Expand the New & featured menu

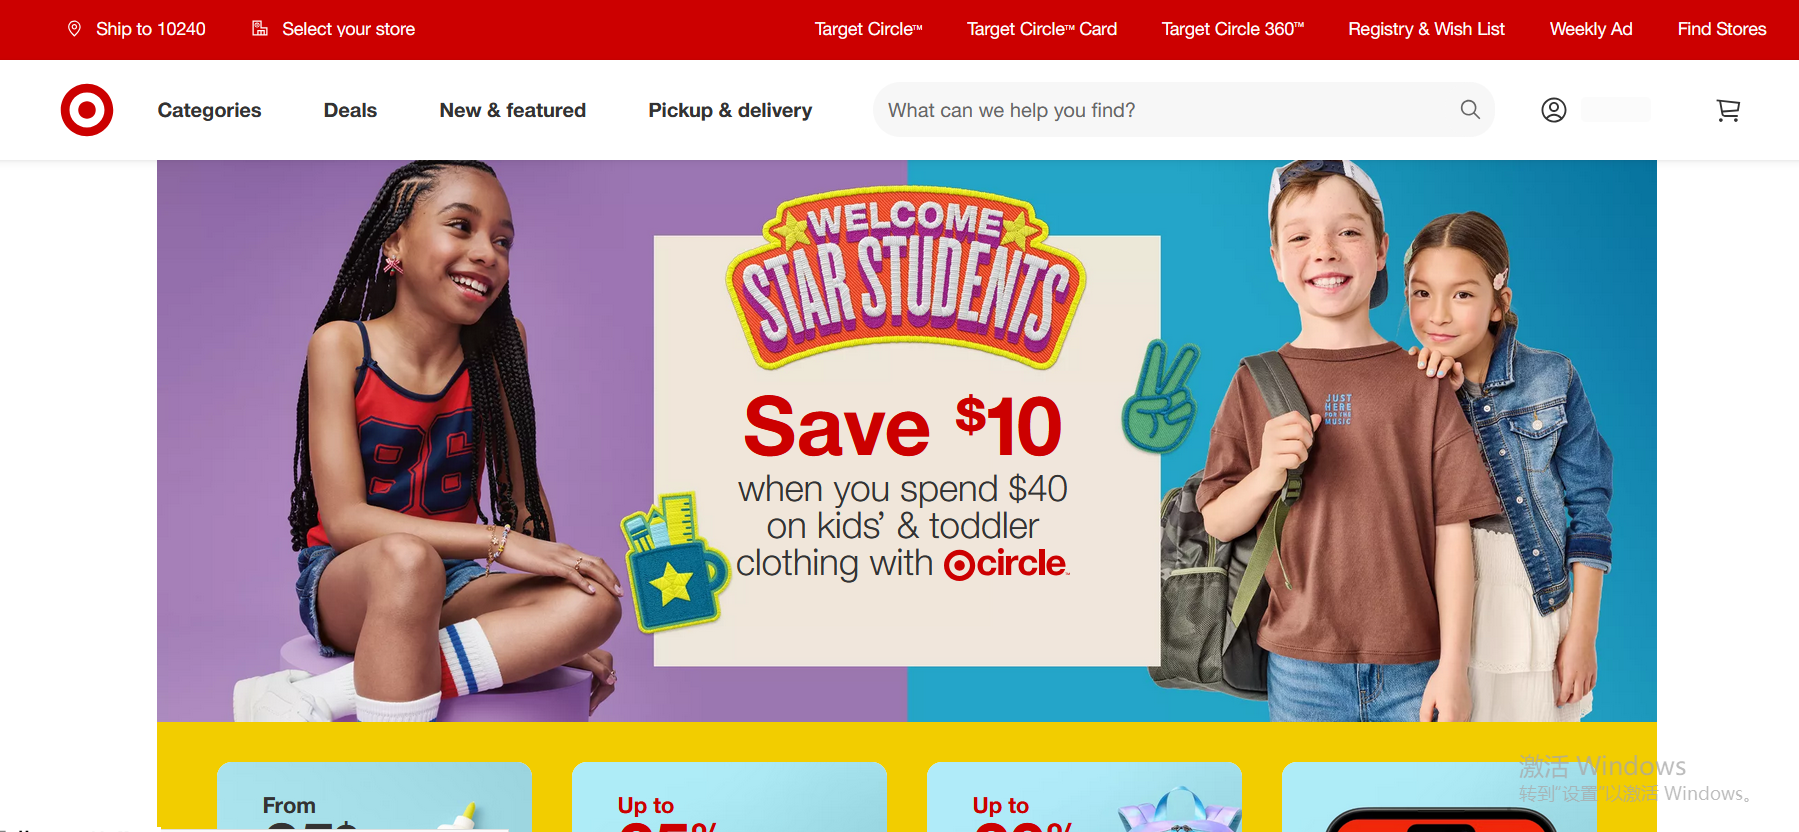pyautogui.click(x=513, y=110)
